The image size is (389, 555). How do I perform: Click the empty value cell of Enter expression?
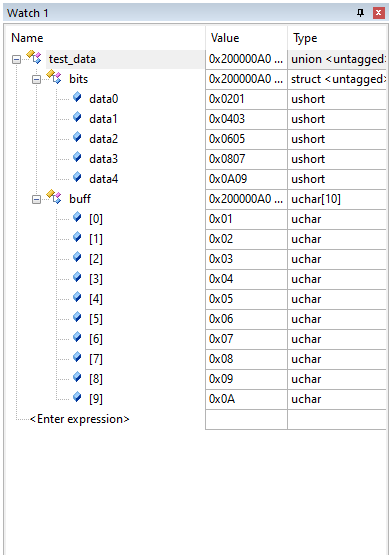(246, 419)
